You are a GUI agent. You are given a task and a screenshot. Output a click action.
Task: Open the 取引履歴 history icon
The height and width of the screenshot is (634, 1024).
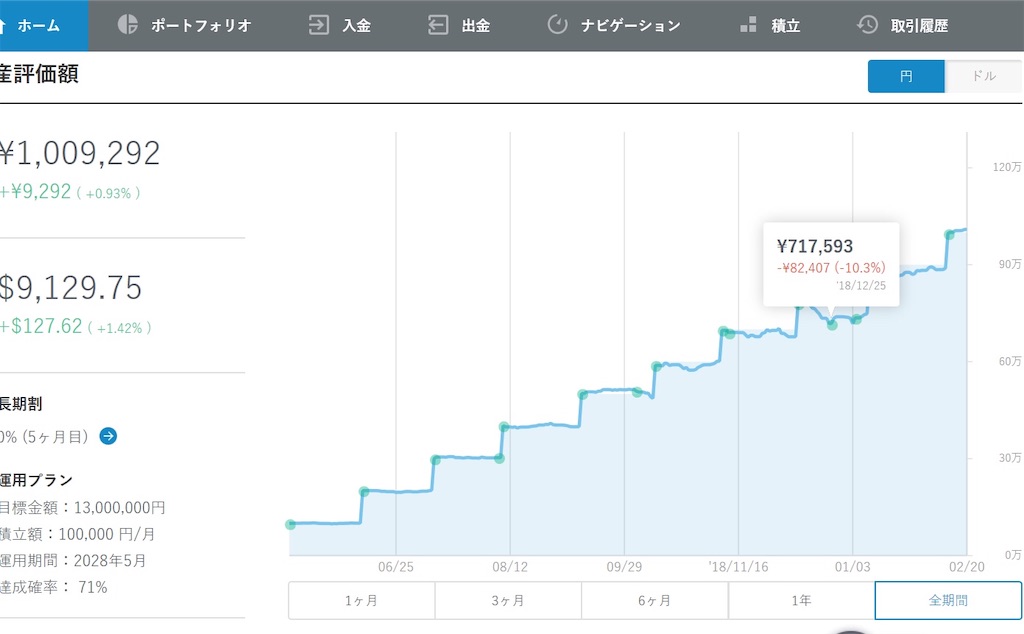[x=865, y=25]
